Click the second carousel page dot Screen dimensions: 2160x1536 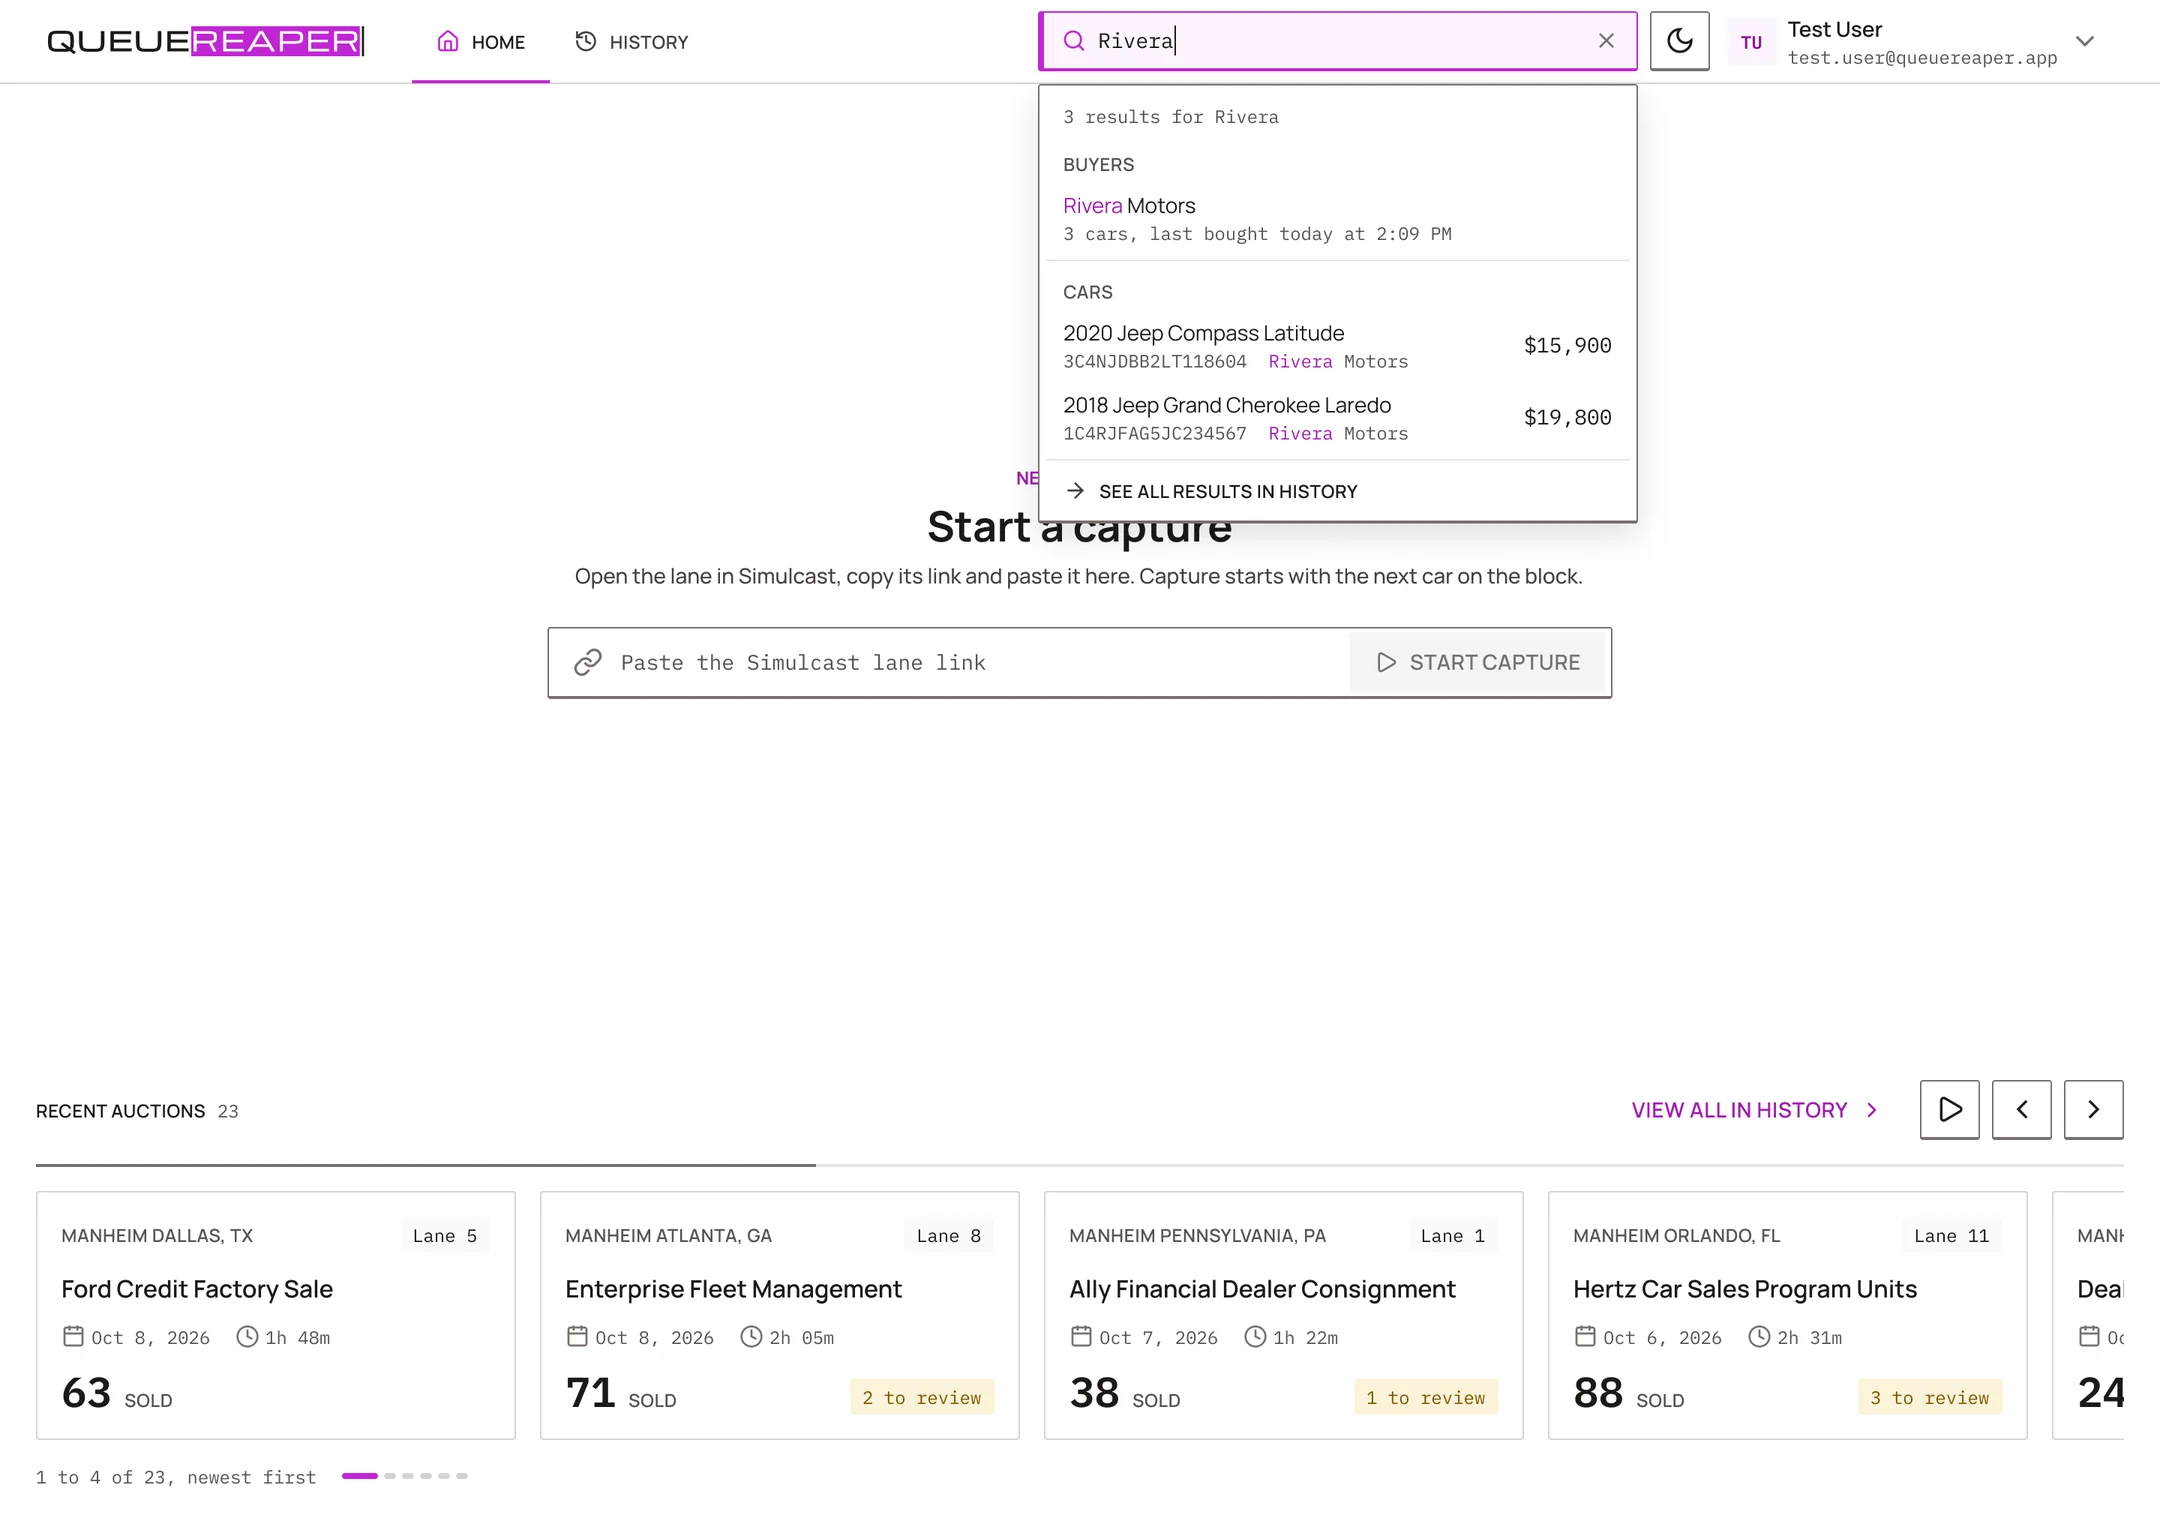[390, 1476]
